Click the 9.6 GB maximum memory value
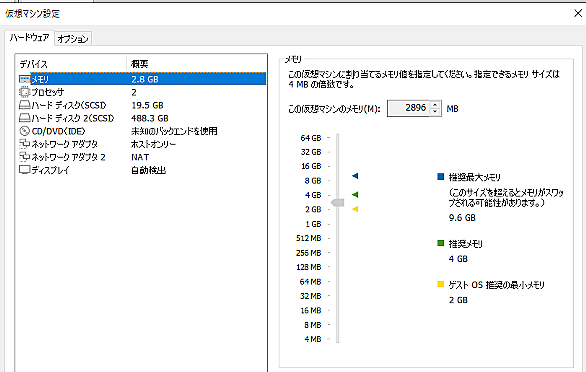 [462, 218]
